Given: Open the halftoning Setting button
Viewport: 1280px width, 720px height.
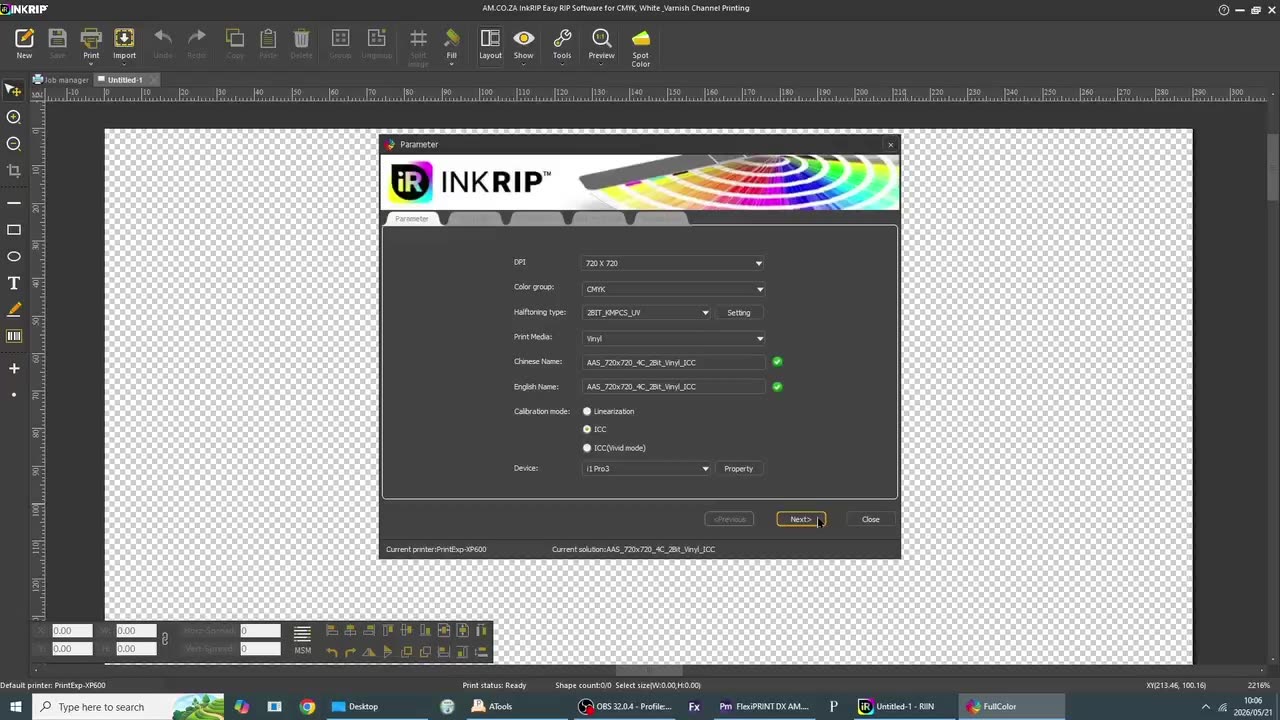Looking at the screenshot, I should pyautogui.click(x=739, y=313).
